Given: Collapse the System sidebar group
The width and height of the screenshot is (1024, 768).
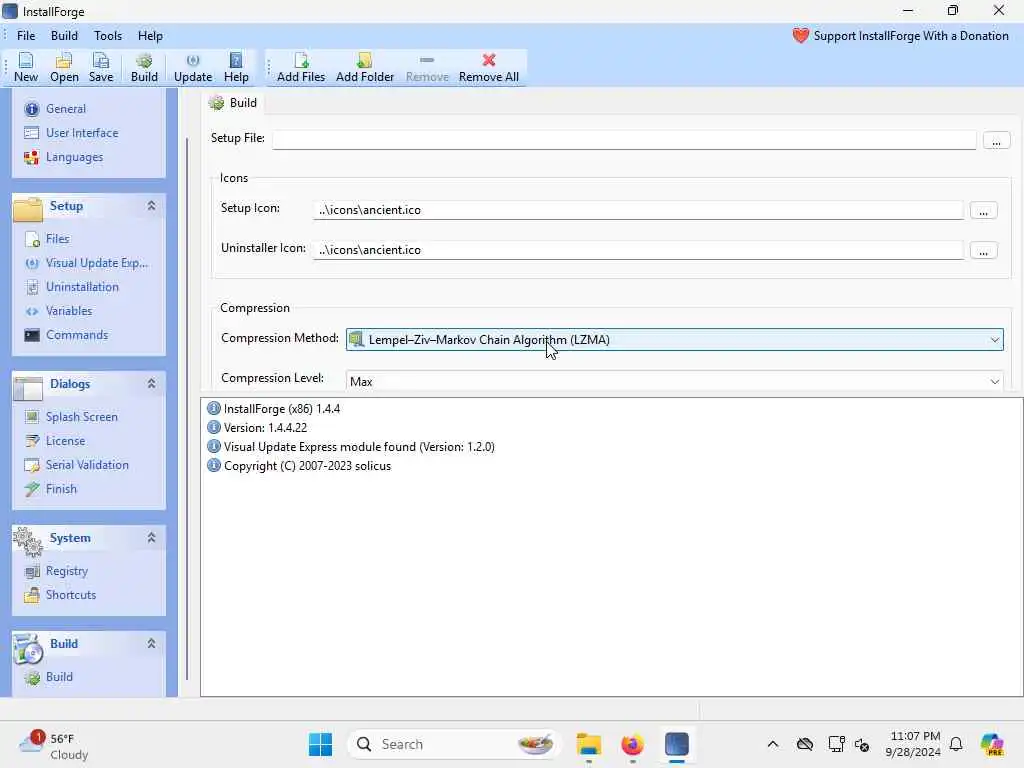Looking at the screenshot, I should click(x=151, y=538).
